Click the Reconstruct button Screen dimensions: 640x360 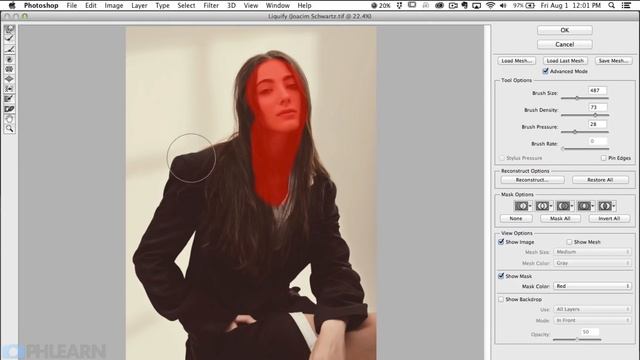click(532, 180)
